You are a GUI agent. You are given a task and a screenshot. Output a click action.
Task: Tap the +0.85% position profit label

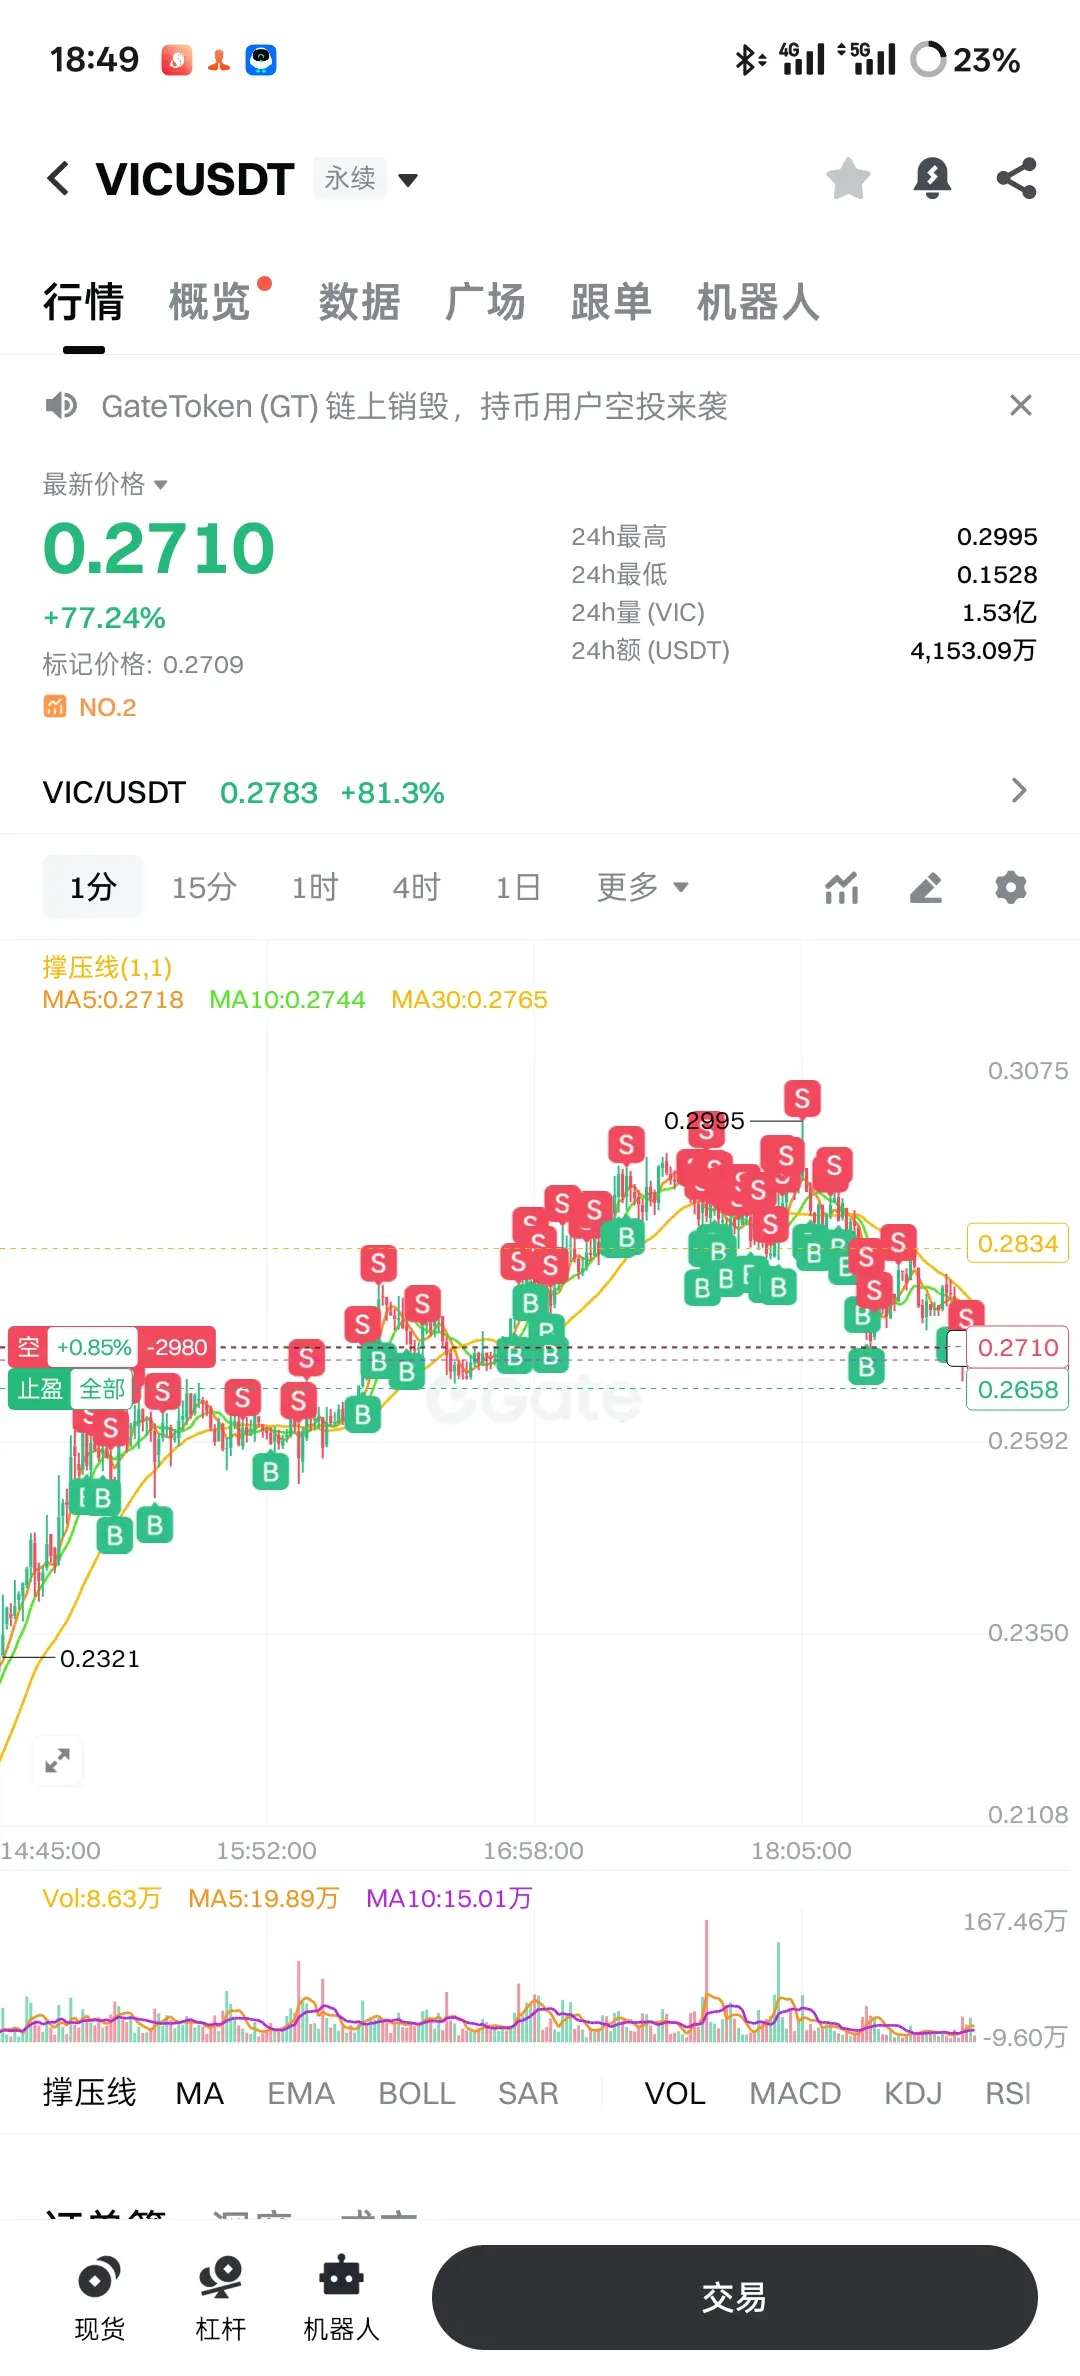(x=93, y=1347)
